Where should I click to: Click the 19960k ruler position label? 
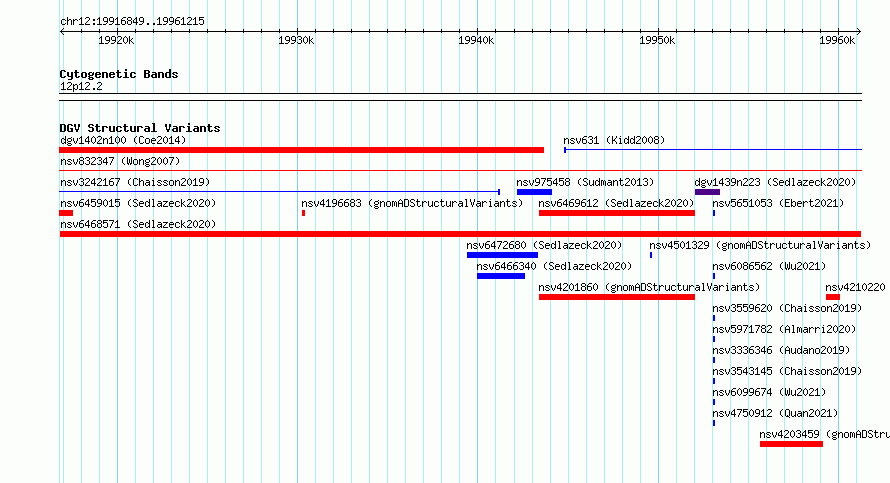point(837,40)
